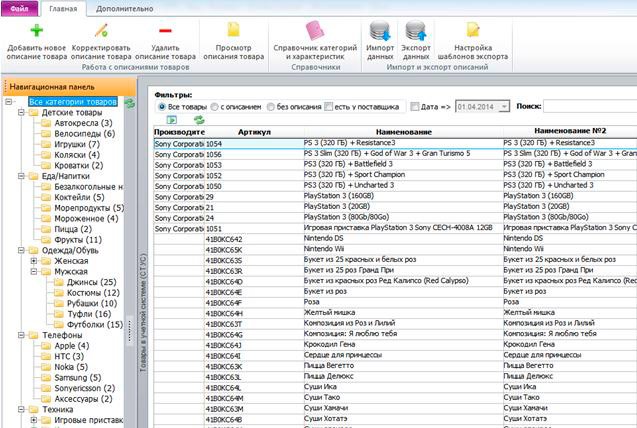Select the с описанием radio filter
Viewport: 637px width, 428px height.
[214, 107]
